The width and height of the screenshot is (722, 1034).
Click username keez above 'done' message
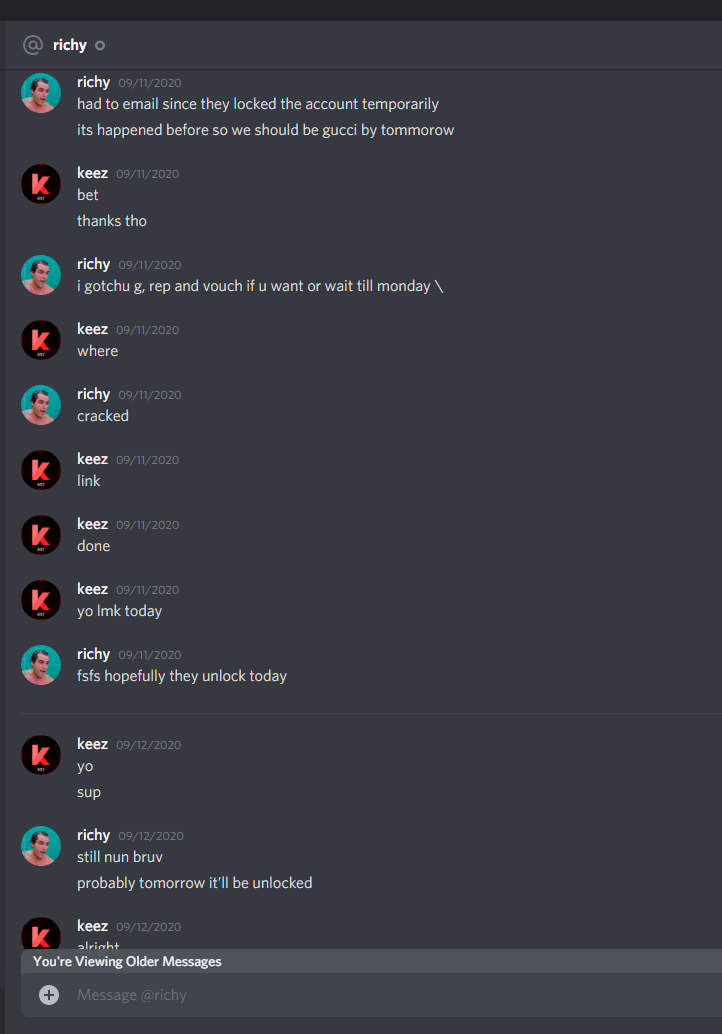click(x=92, y=524)
